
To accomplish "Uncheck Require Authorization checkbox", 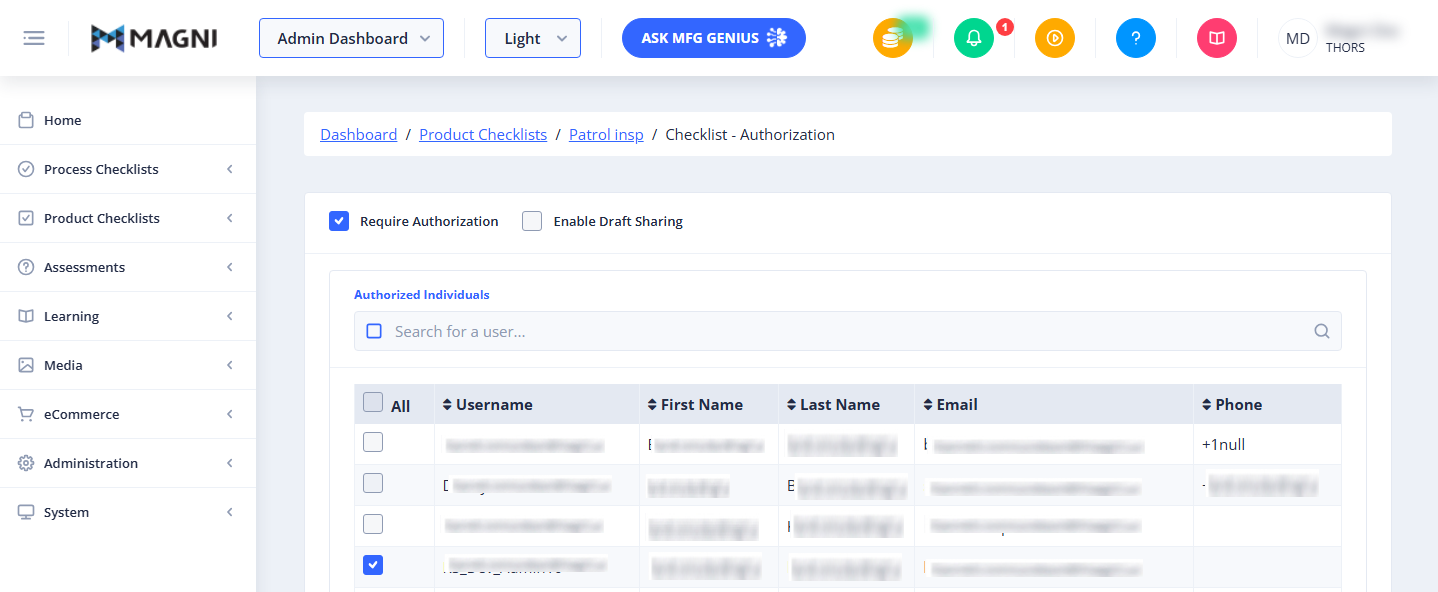I will [339, 221].
